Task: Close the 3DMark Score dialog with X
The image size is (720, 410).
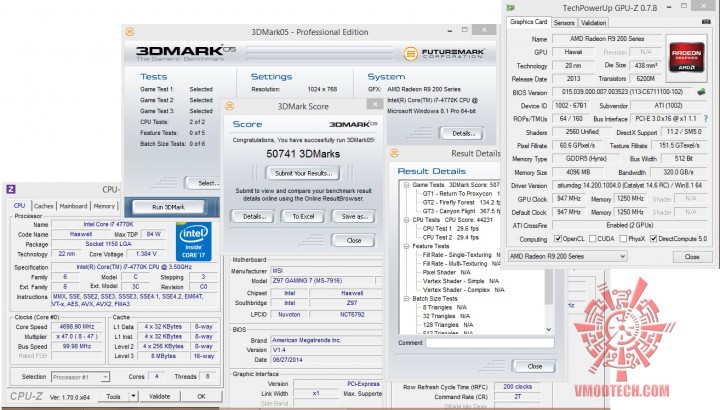Action: 375,104
